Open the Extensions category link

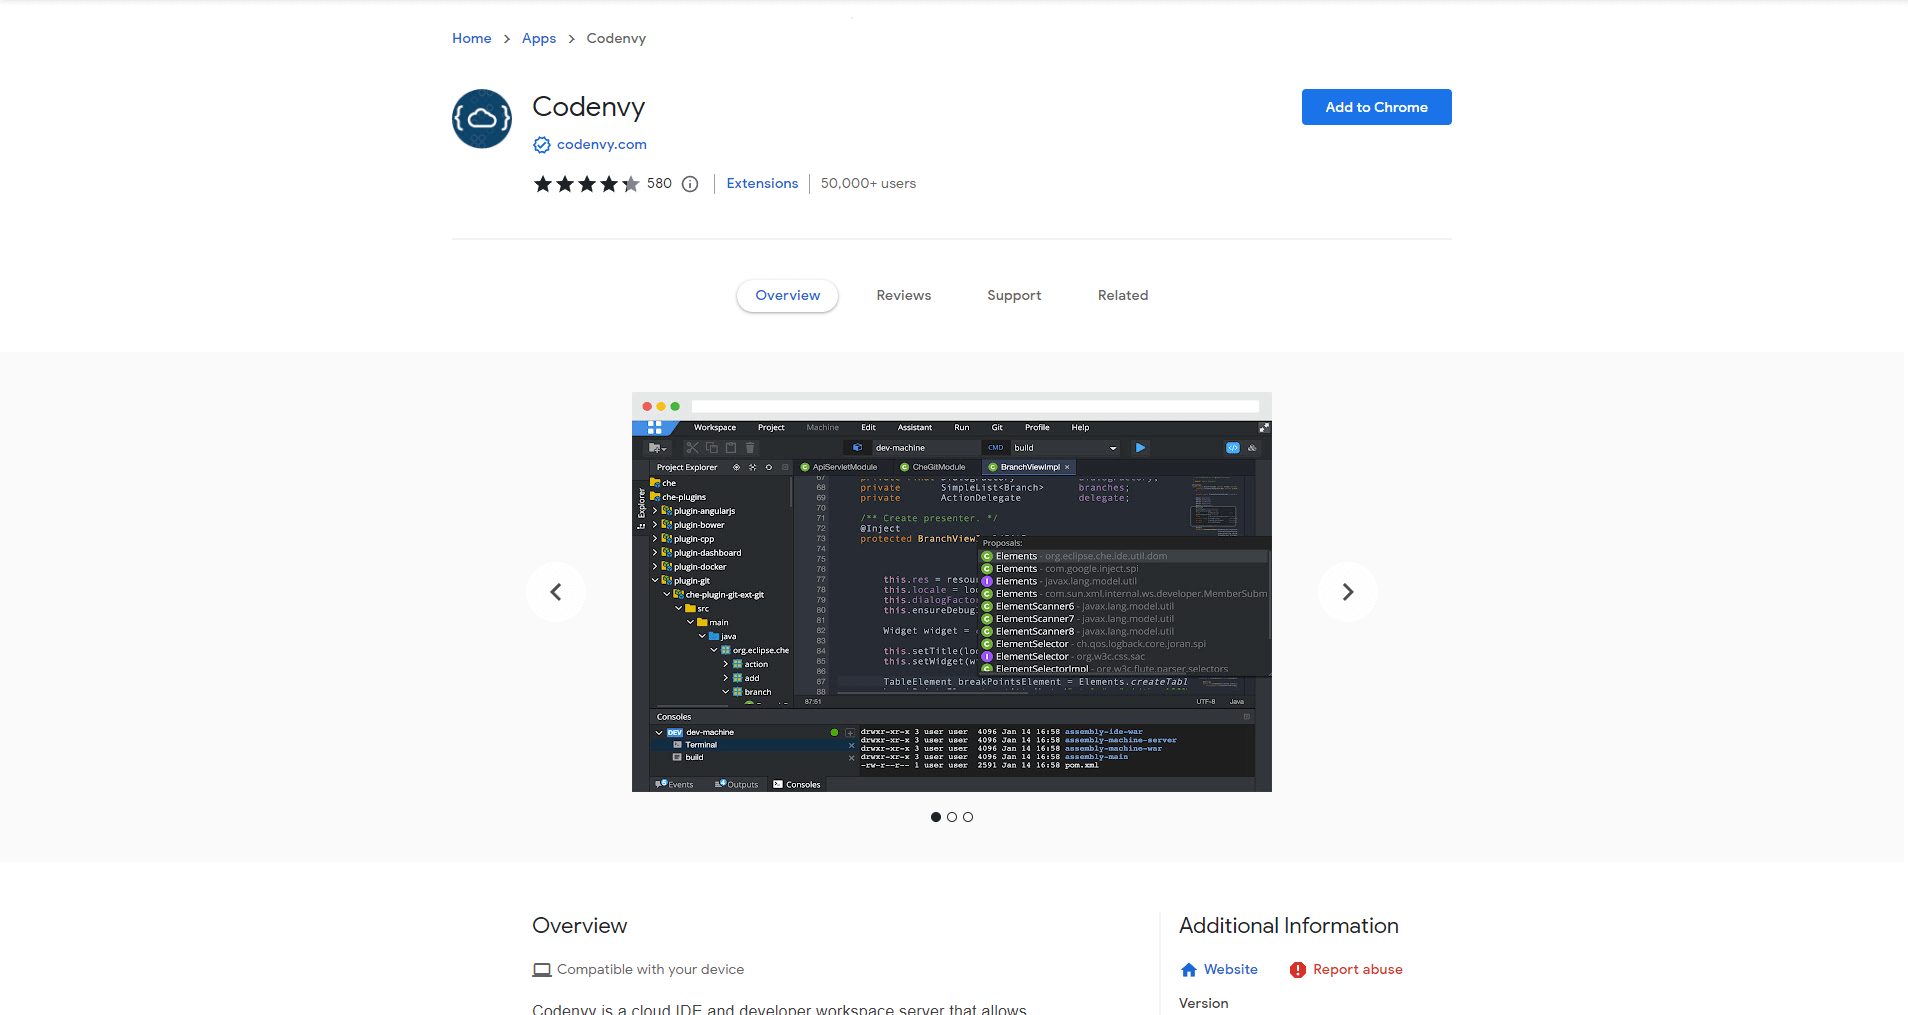click(x=762, y=184)
